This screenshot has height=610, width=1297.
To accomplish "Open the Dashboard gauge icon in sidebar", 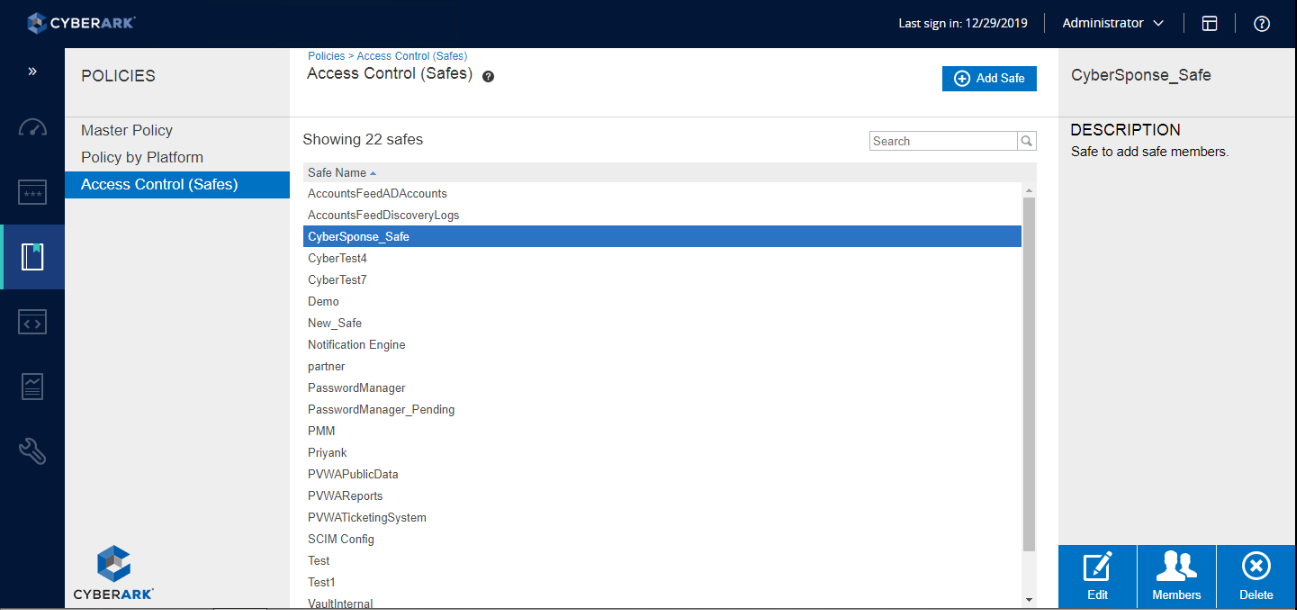I will tap(32, 128).
